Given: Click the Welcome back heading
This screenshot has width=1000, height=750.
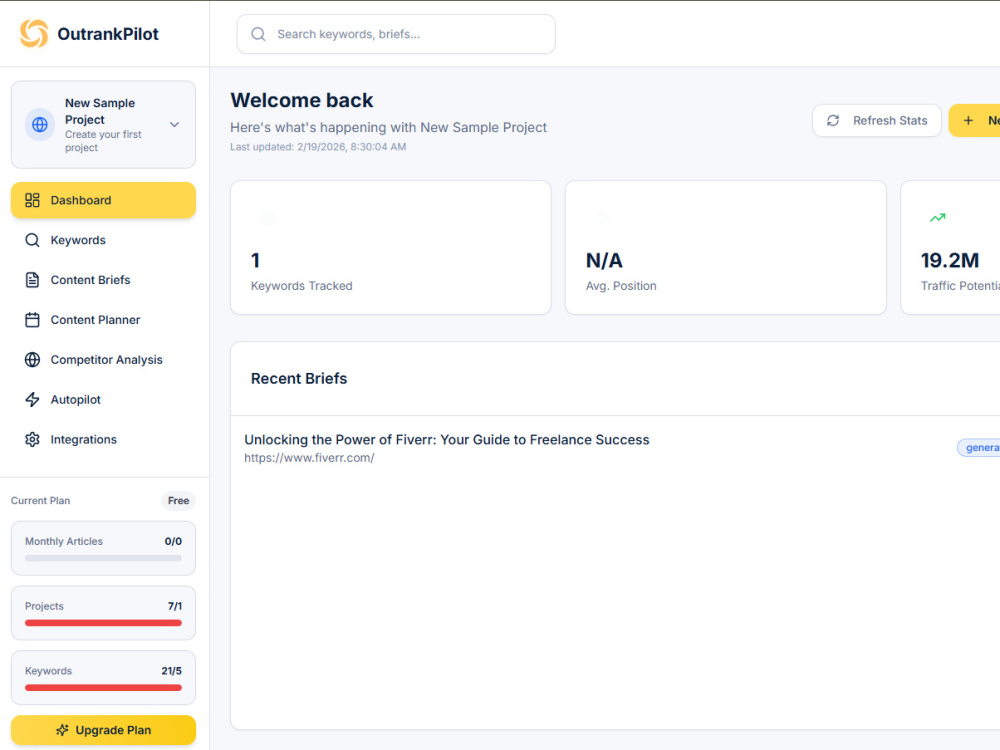Looking at the screenshot, I should pos(302,100).
